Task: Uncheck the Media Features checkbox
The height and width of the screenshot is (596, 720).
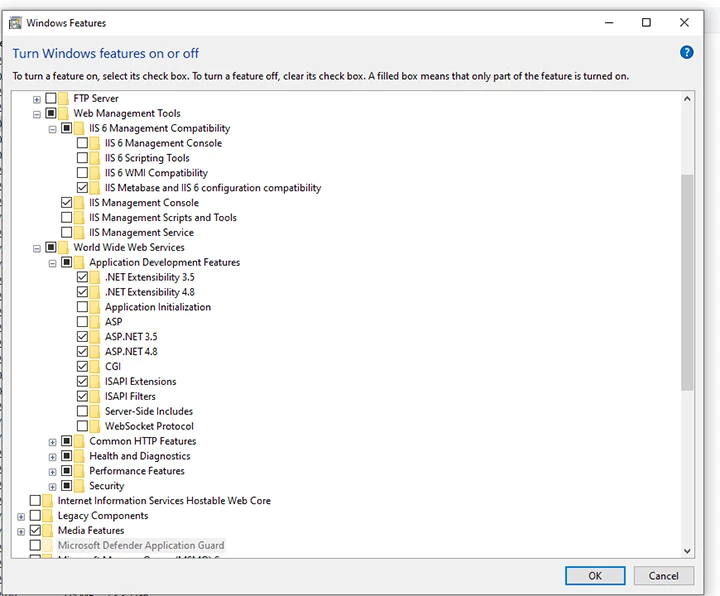Action: (x=35, y=530)
